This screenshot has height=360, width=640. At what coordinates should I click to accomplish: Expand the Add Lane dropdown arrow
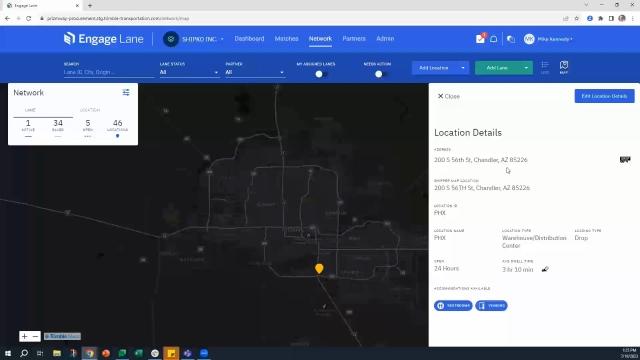[x=526, y=68]
